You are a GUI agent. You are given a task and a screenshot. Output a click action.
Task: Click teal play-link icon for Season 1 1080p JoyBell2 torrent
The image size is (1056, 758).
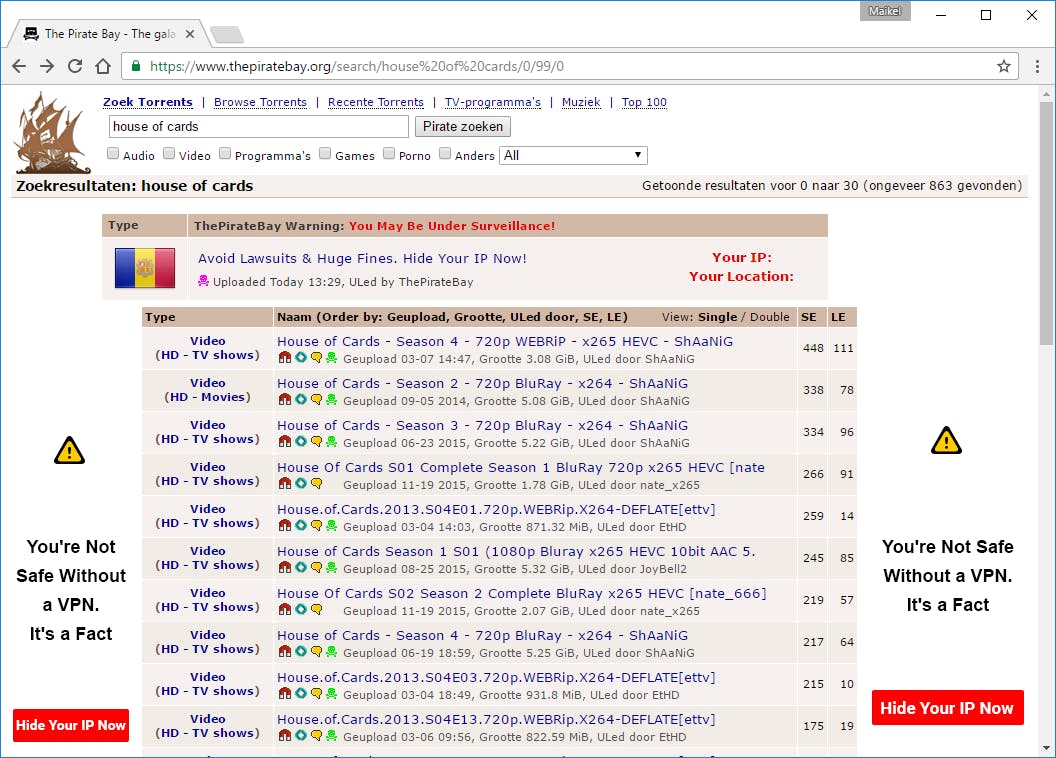click(300, 568)
